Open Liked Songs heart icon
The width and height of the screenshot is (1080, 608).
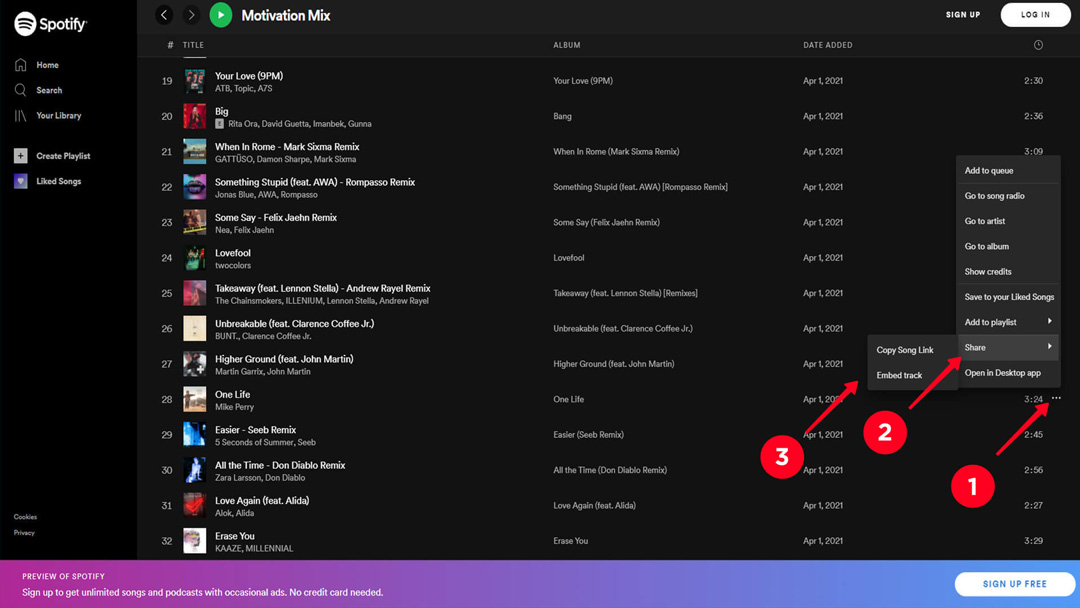click(21, 181)
